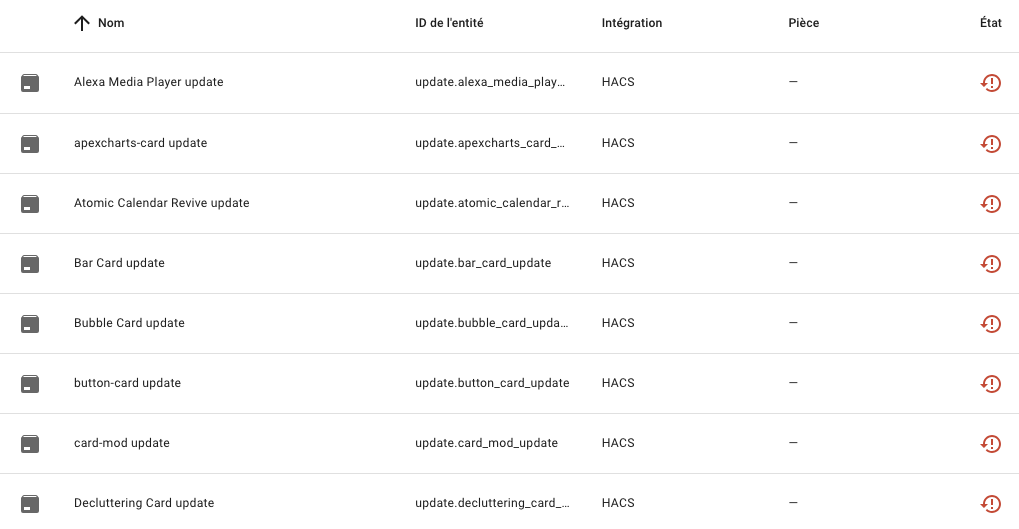This screenshot has width=1019, height=529.
Task: Sort by Intégration column header
Action: (632, 23)
